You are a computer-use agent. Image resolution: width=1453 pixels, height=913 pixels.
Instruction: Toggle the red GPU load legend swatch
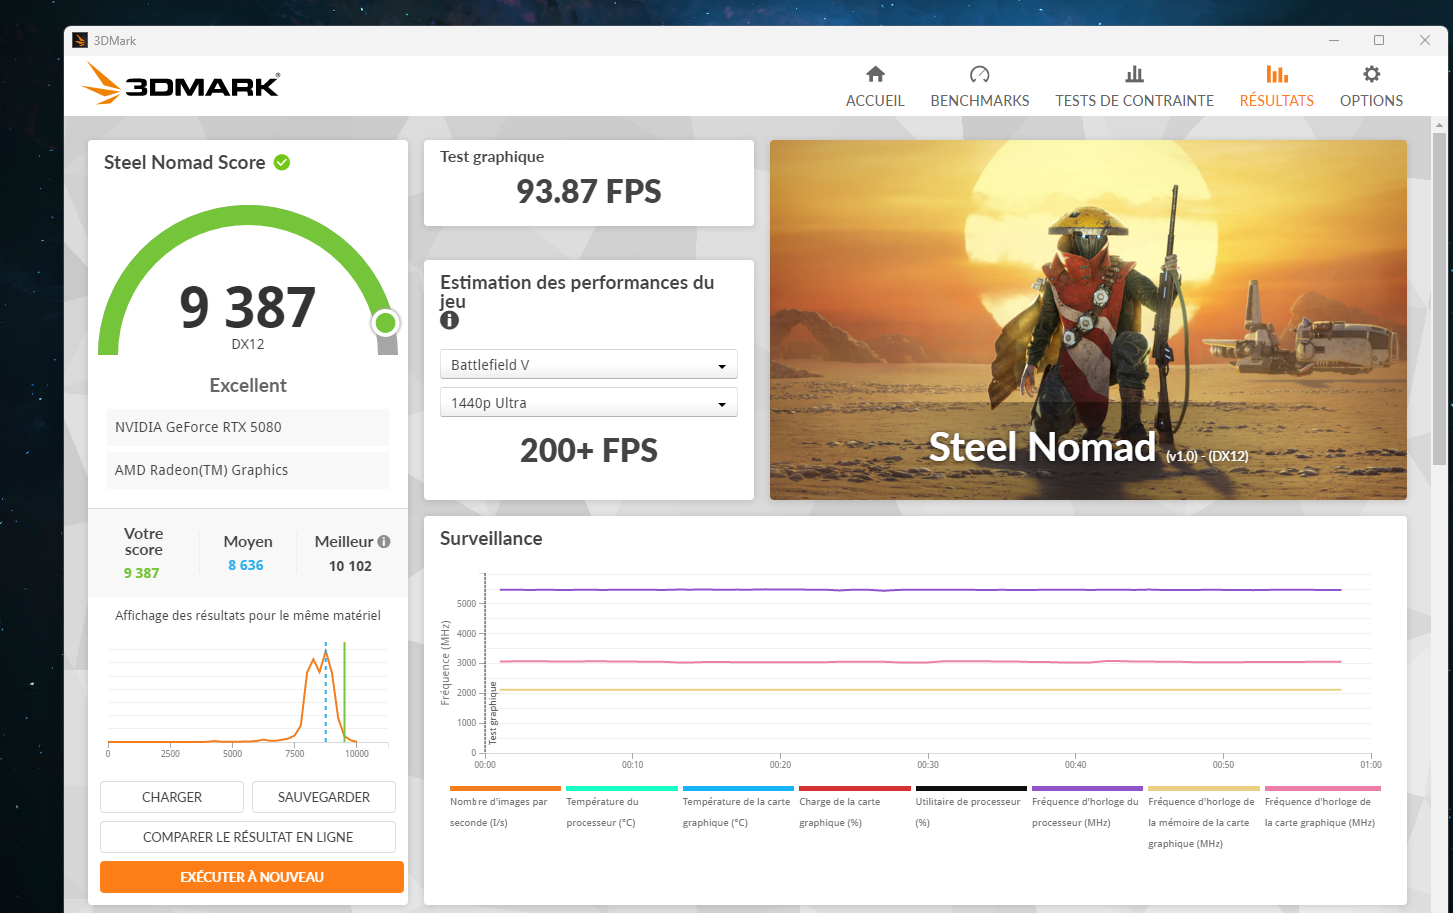854,788
